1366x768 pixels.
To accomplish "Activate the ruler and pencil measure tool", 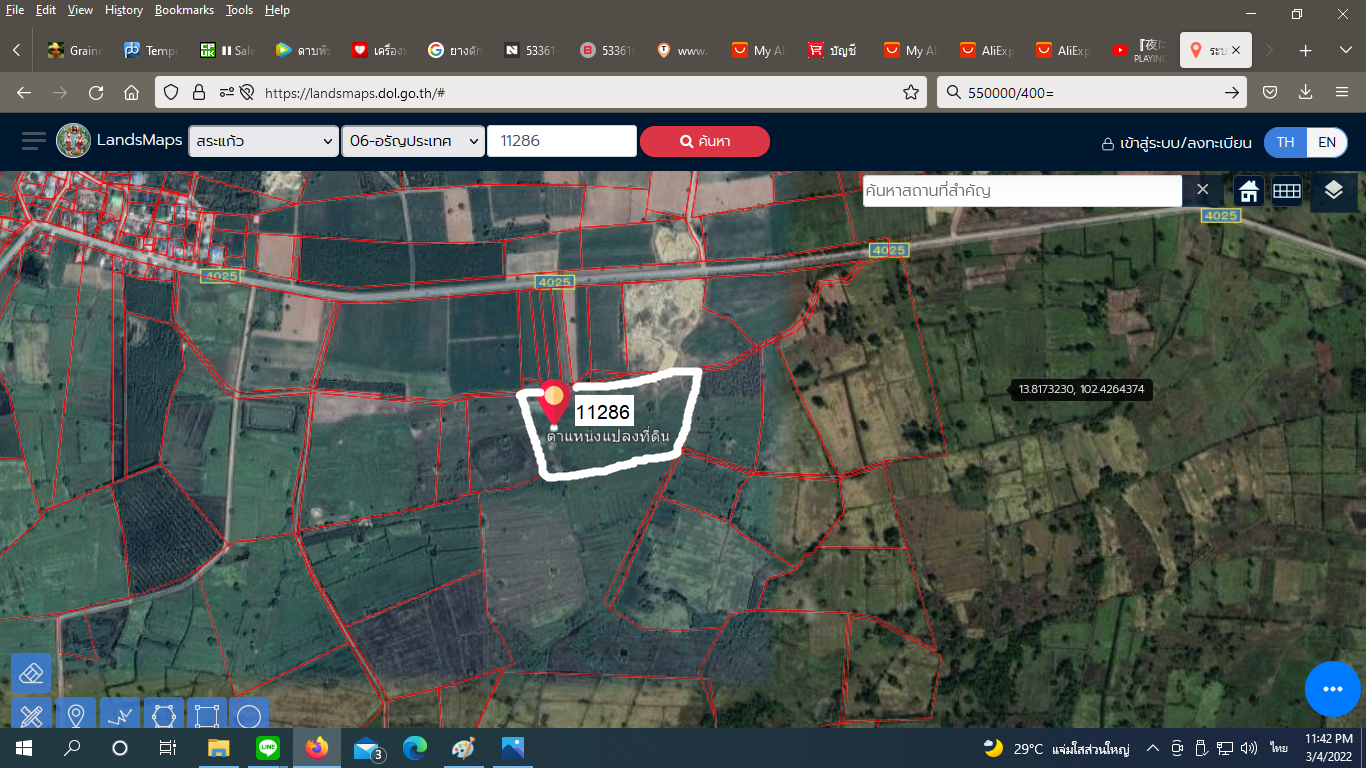I will point(31,714).
